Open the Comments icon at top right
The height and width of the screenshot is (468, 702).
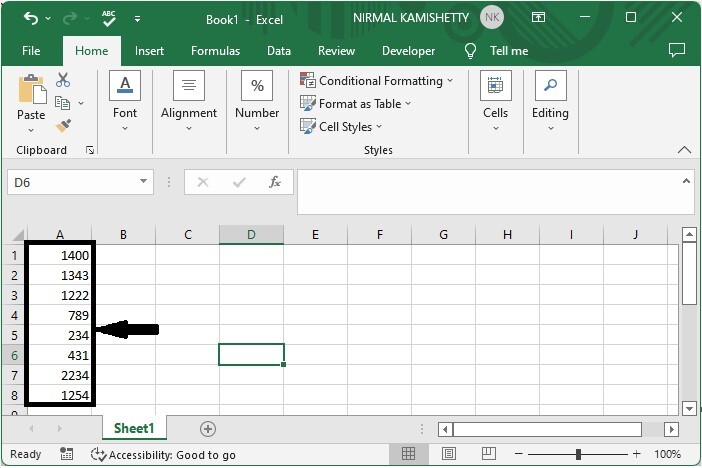point(677,51)
